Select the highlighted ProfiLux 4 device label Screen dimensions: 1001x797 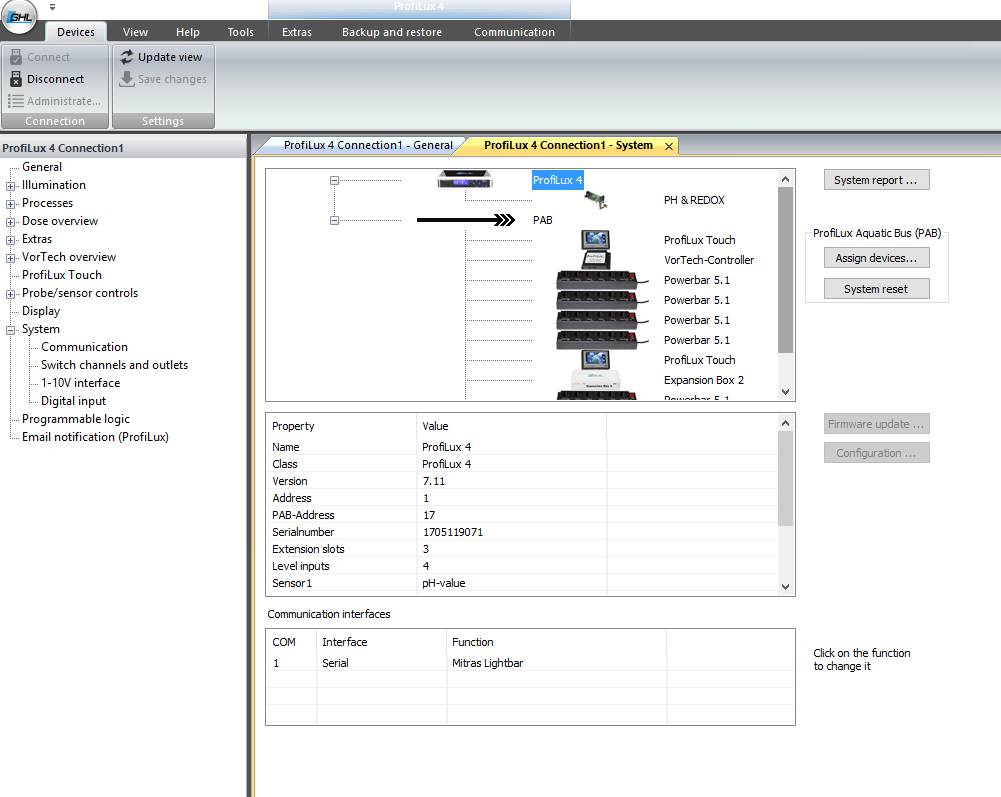tap(557, 180)
